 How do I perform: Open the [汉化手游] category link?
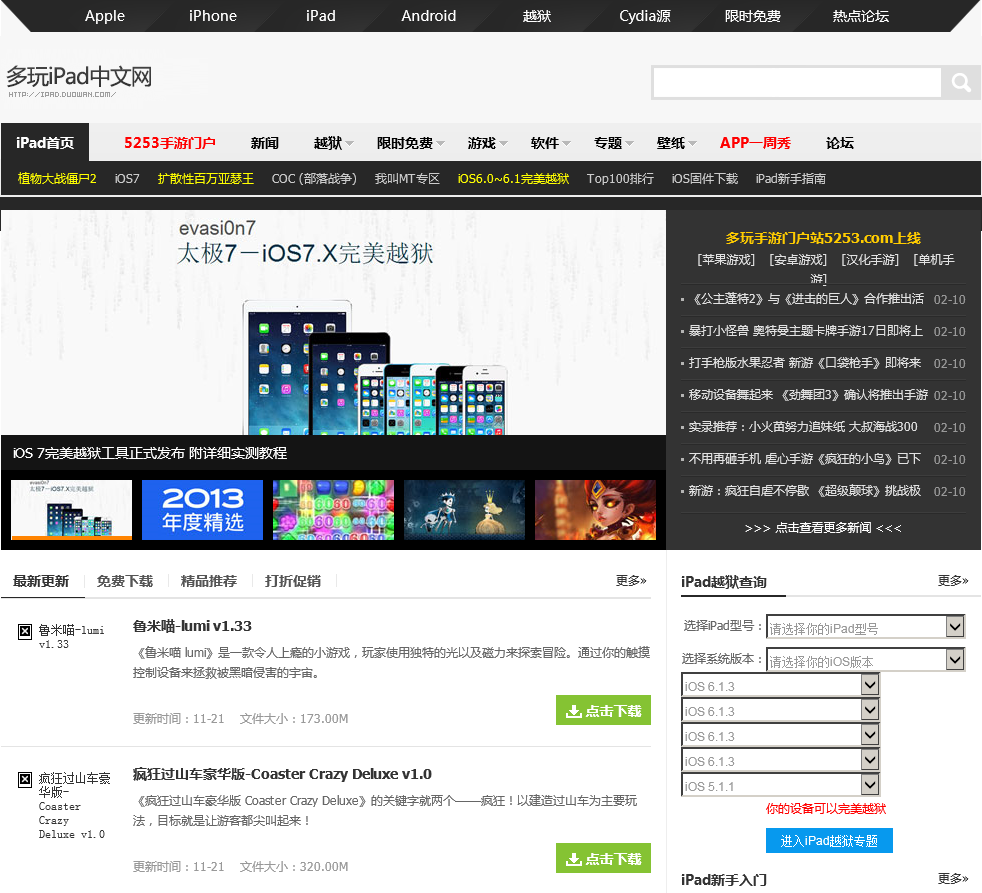point(870,259)
